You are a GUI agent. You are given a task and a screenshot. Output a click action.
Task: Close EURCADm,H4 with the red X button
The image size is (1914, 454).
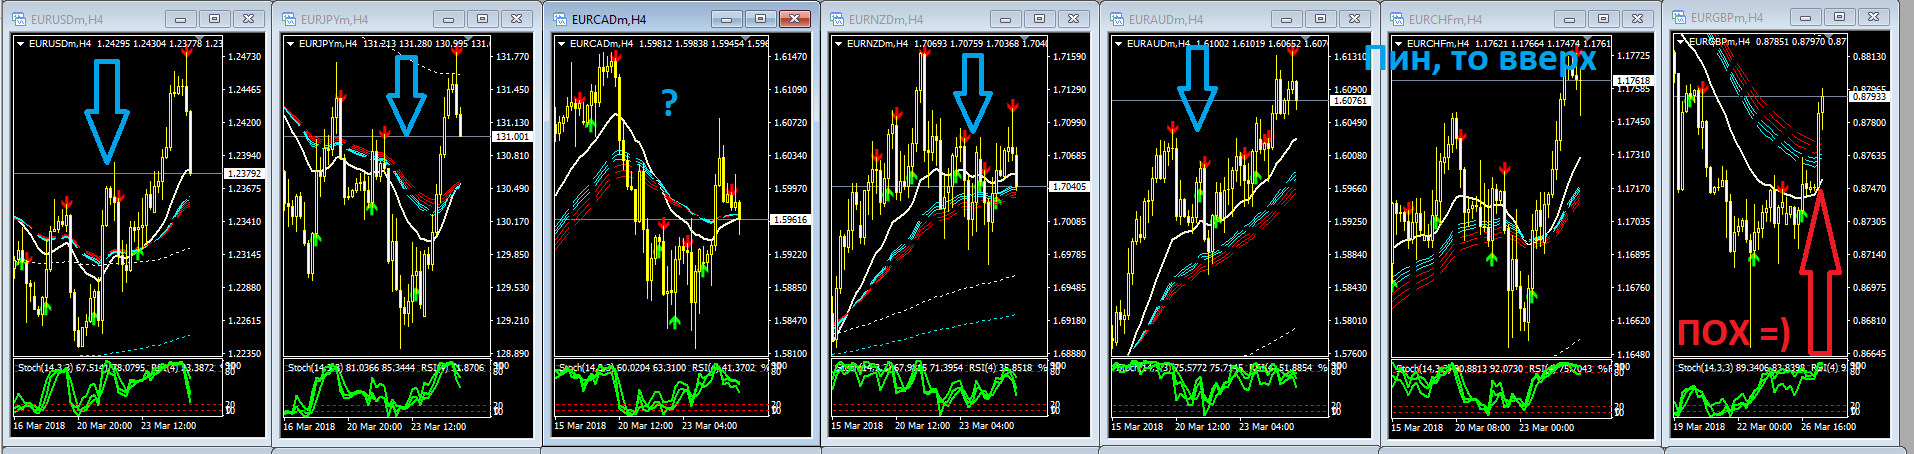(795, 19)
